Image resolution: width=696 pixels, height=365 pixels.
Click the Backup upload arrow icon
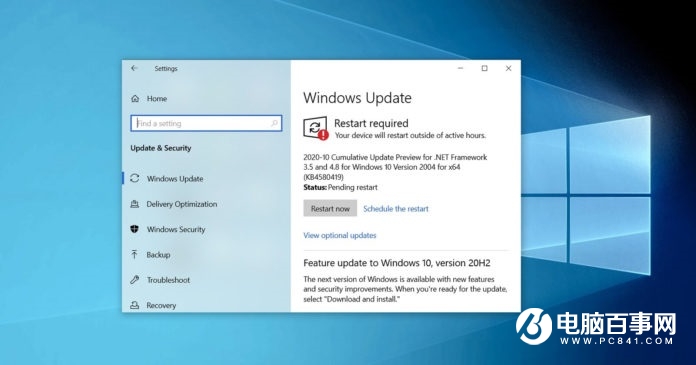coord(134,254)
